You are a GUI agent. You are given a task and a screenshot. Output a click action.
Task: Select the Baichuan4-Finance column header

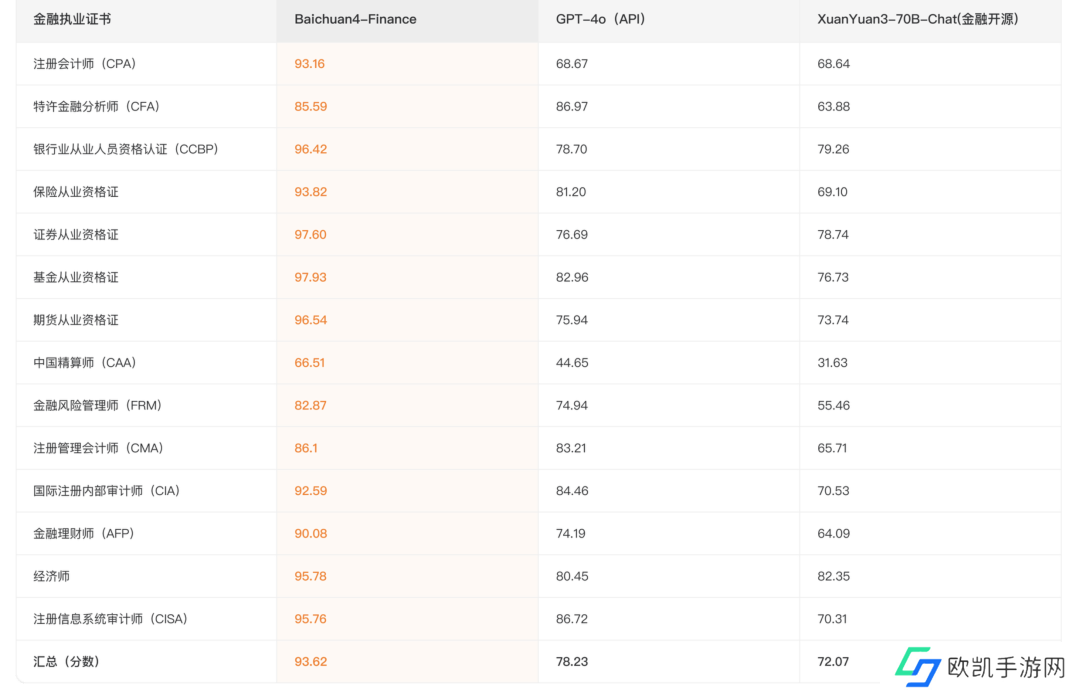point(355,19)
